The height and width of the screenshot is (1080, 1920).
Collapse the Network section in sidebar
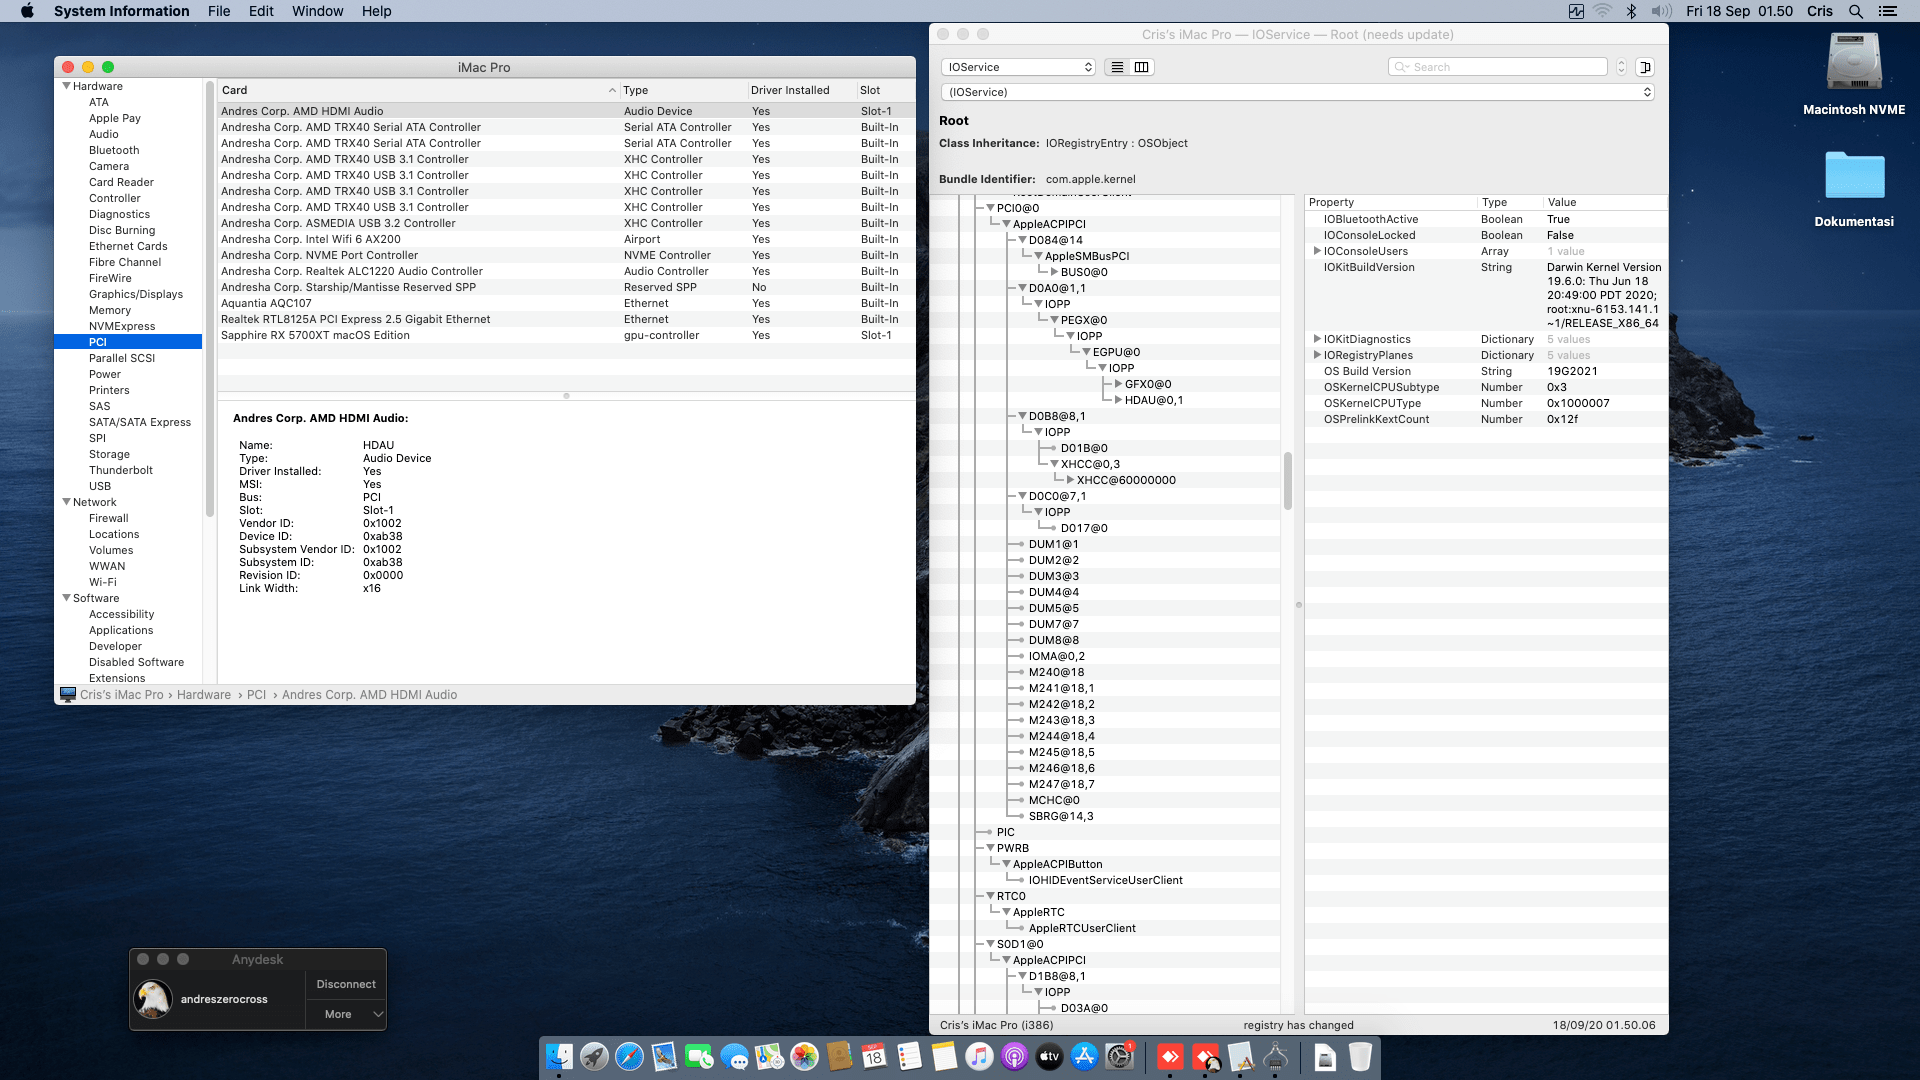66,502
